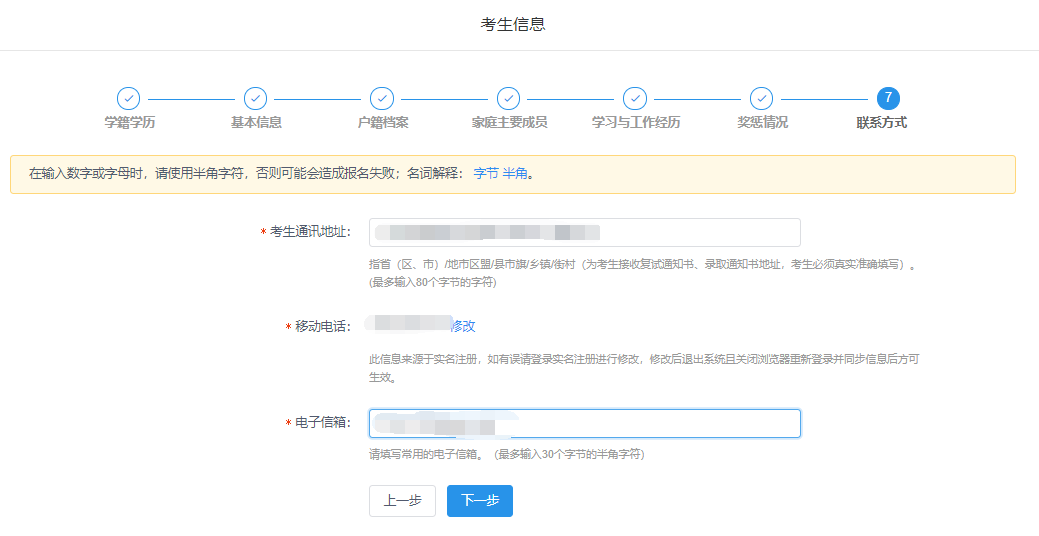
Task: Open the 字节 term explanation link
Action: pyautogui.click(x=485, y=173)
